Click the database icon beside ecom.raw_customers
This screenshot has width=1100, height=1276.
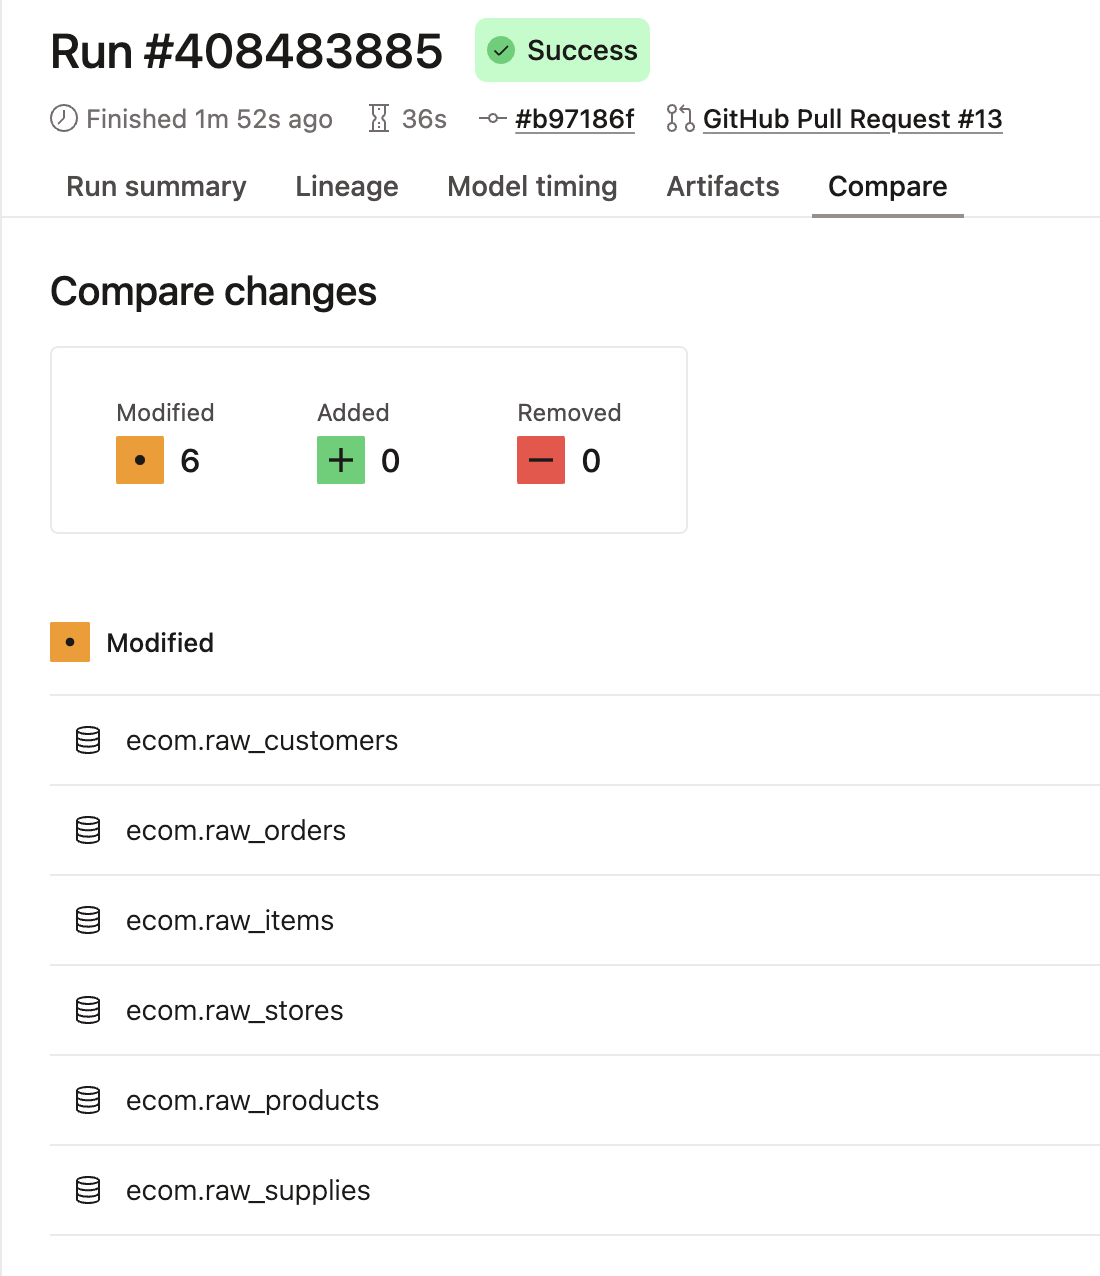pos(88,740)
